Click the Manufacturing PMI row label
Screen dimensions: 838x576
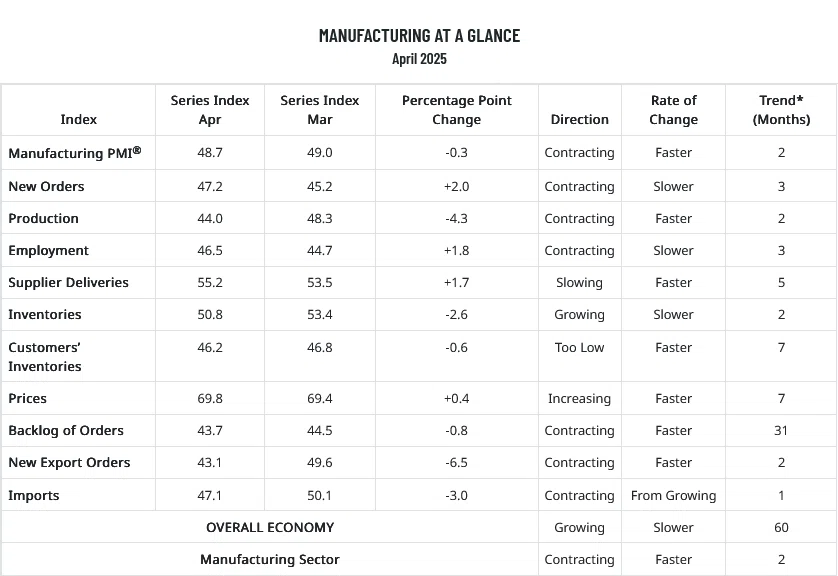(75, 153)
